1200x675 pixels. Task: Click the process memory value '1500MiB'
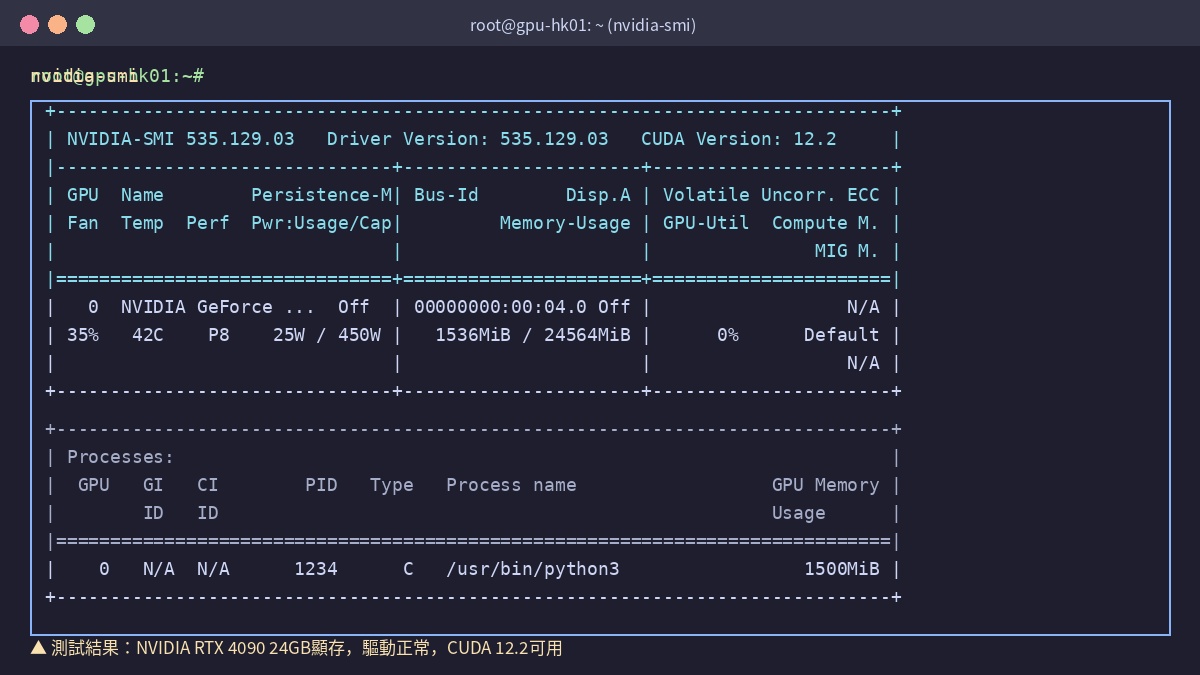[x=842, y=569]
